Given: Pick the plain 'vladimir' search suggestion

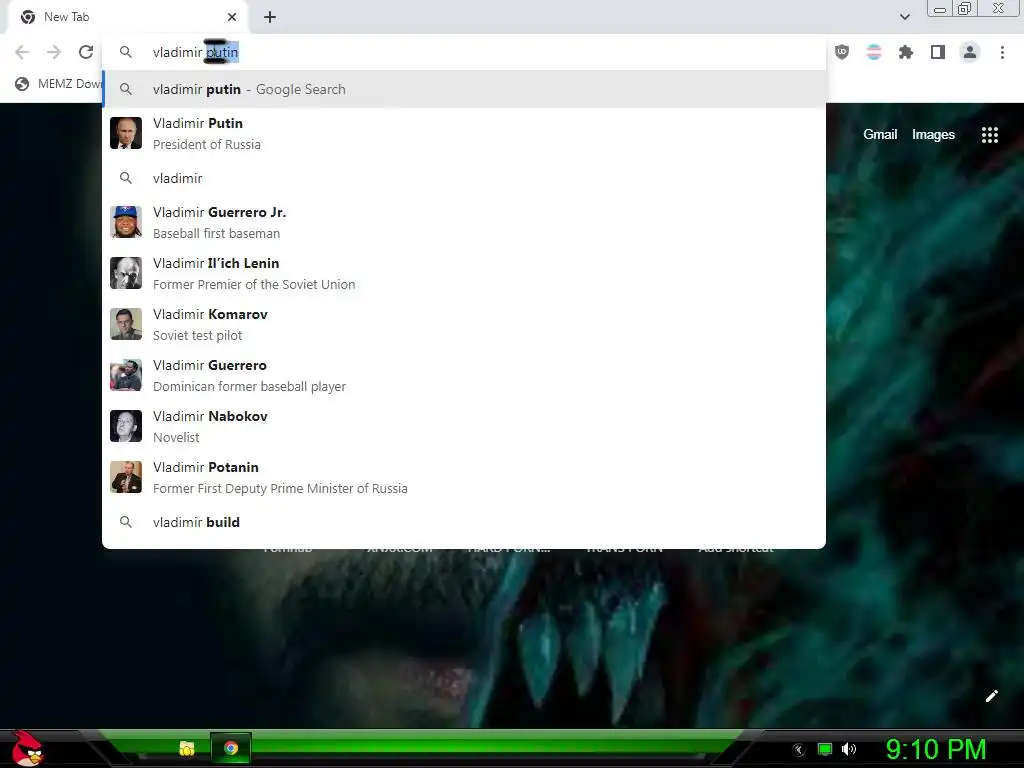Looking at the screenshot, I should pos(464,178).
